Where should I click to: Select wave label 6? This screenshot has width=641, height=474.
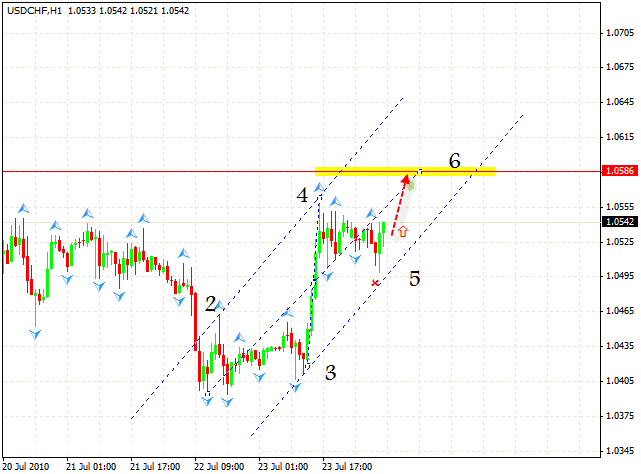pyautogui.click(x=455, y=161)
